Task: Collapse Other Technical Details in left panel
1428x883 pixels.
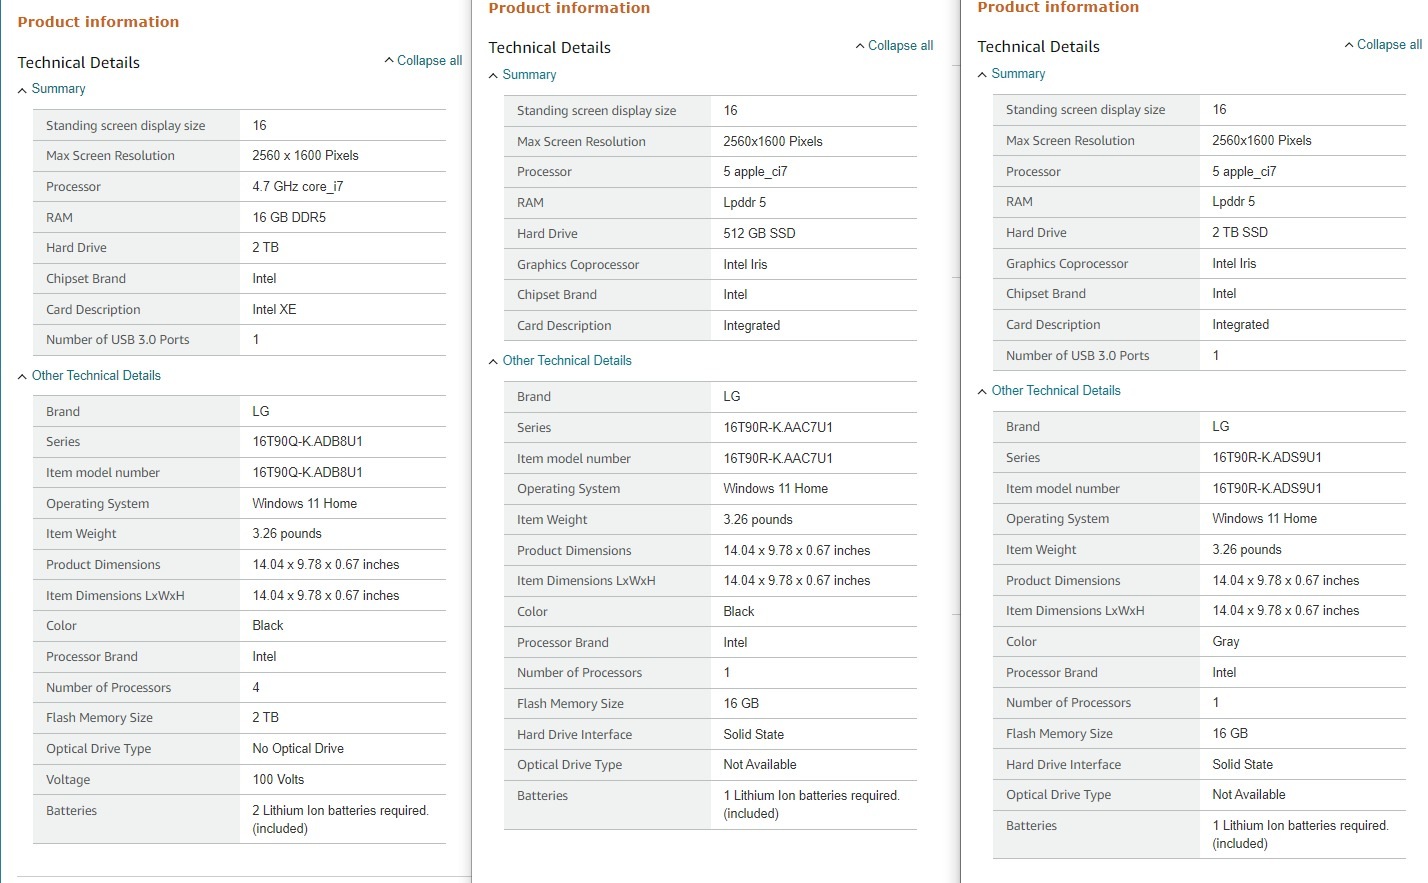Action: point(89,376)
